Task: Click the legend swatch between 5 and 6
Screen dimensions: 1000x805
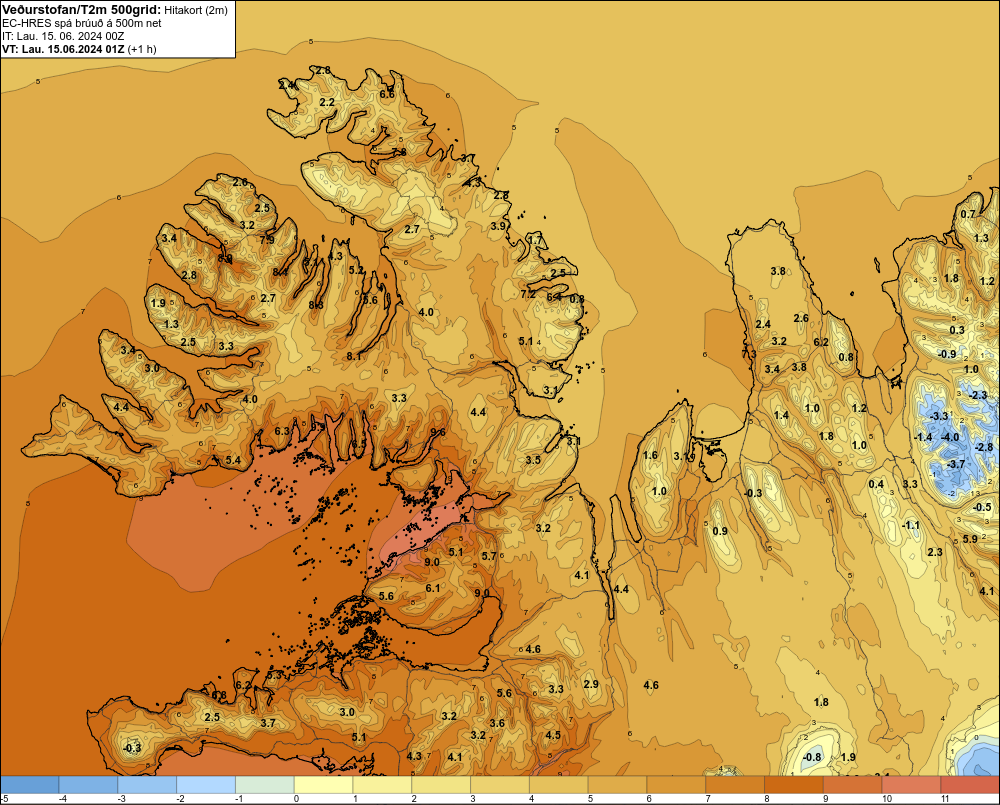Action: pyautogui.click(x=617, y=785)
